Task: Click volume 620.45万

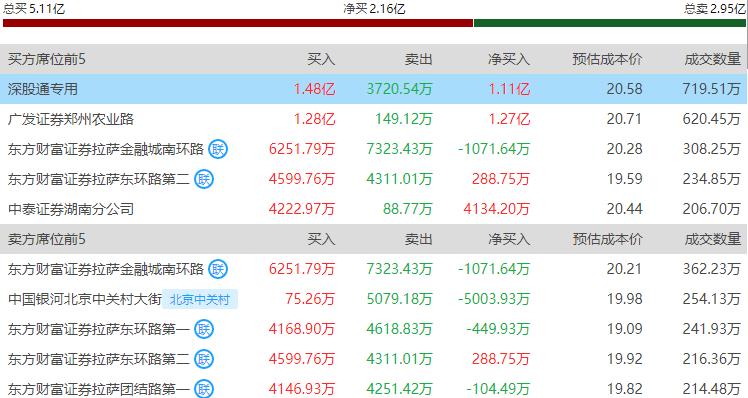Action: pyautogui.click(x=711, y=119)
